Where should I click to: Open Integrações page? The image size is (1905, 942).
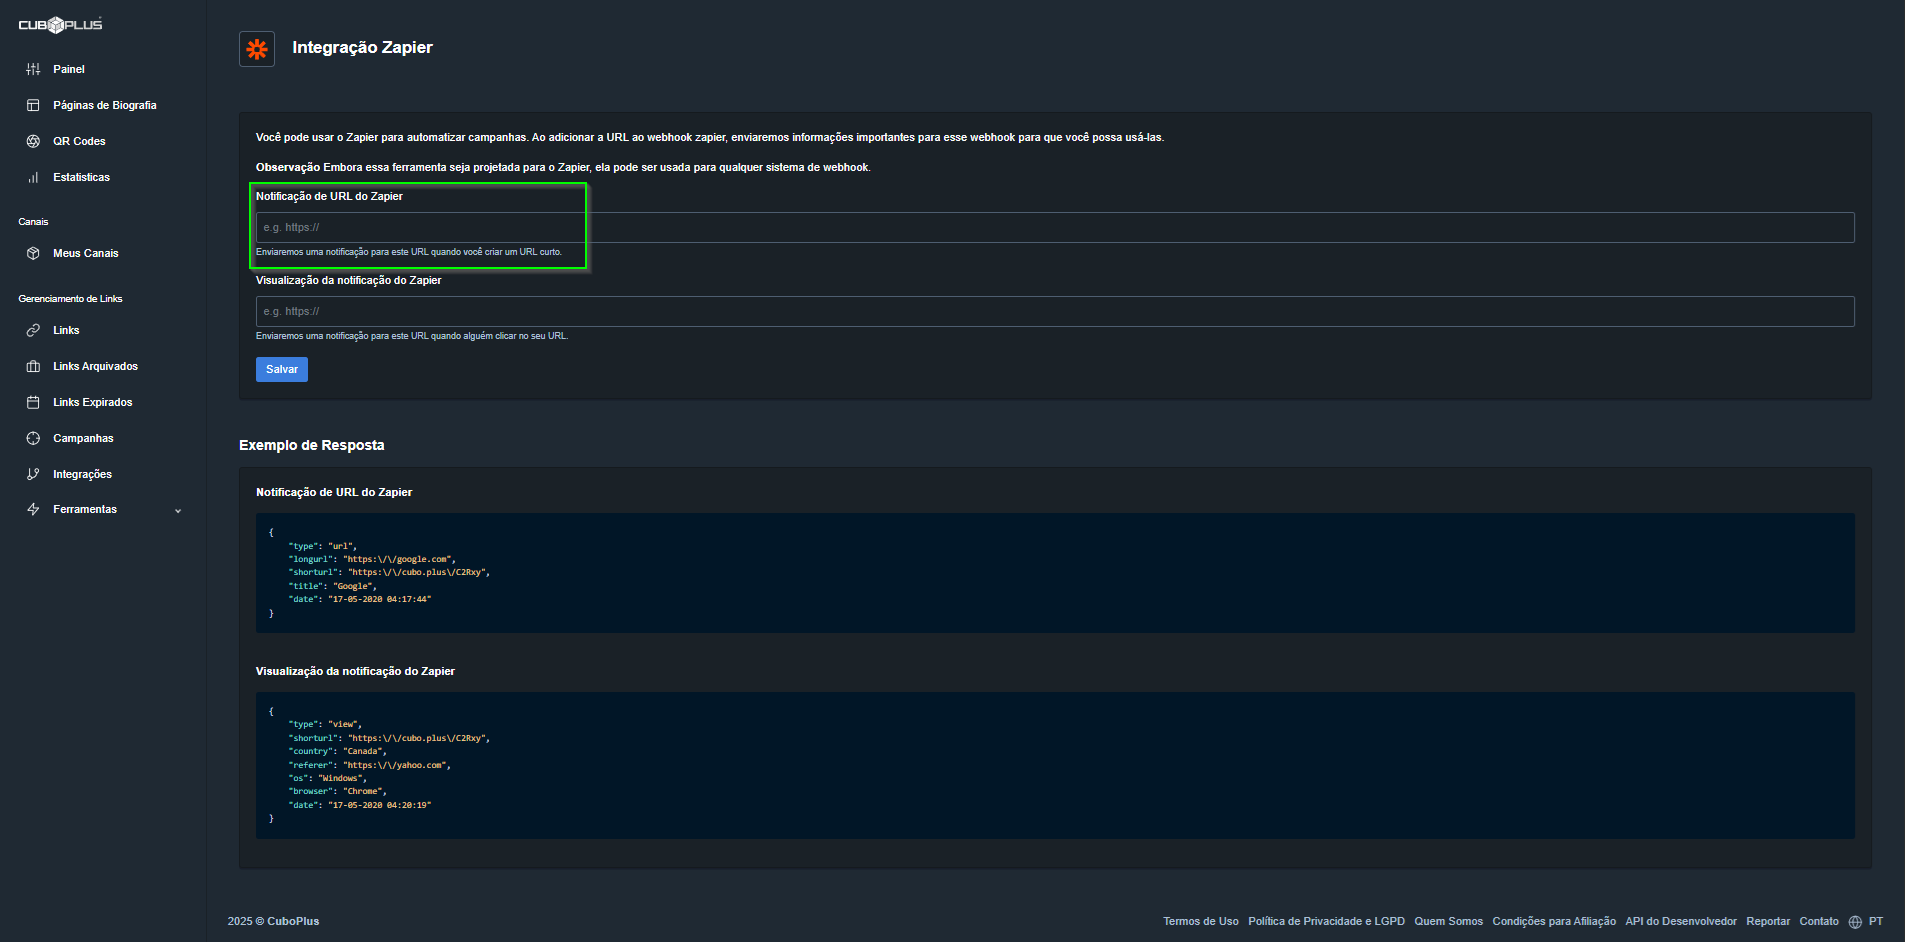82,474
